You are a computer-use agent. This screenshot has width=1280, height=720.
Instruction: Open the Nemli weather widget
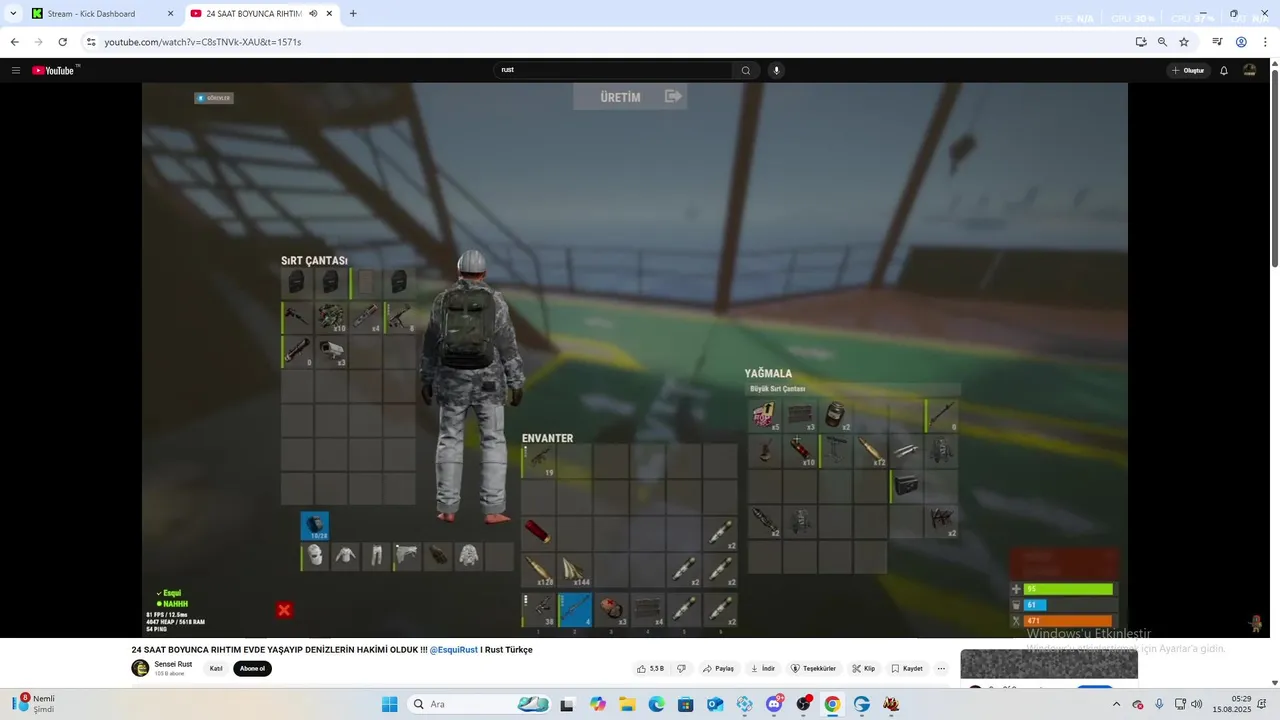click(34, 704)
